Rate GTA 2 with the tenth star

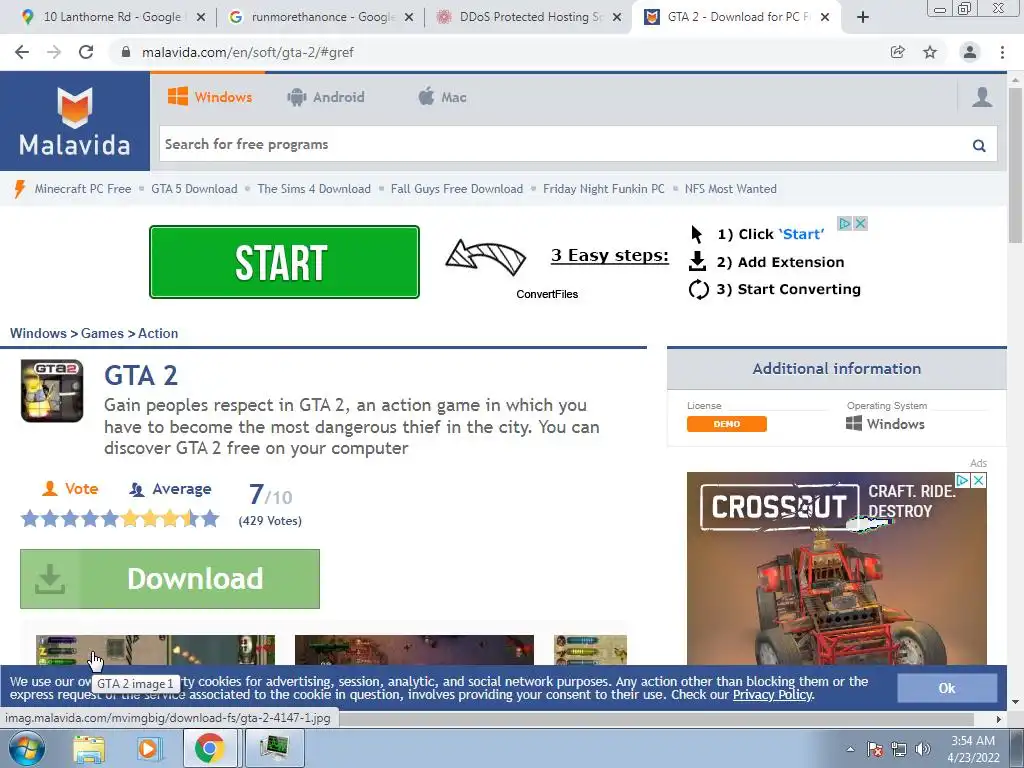point(210,519)
